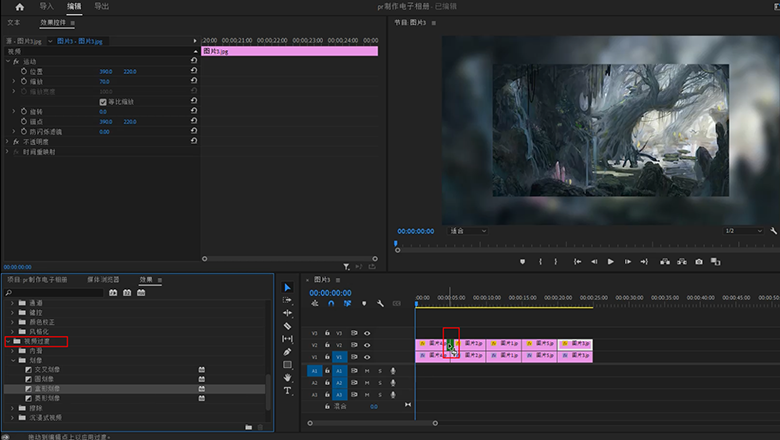Image resolution: width=780 pixels, height=440 pixels.
Task: Solo audio track A2
Action: (380, 383)
